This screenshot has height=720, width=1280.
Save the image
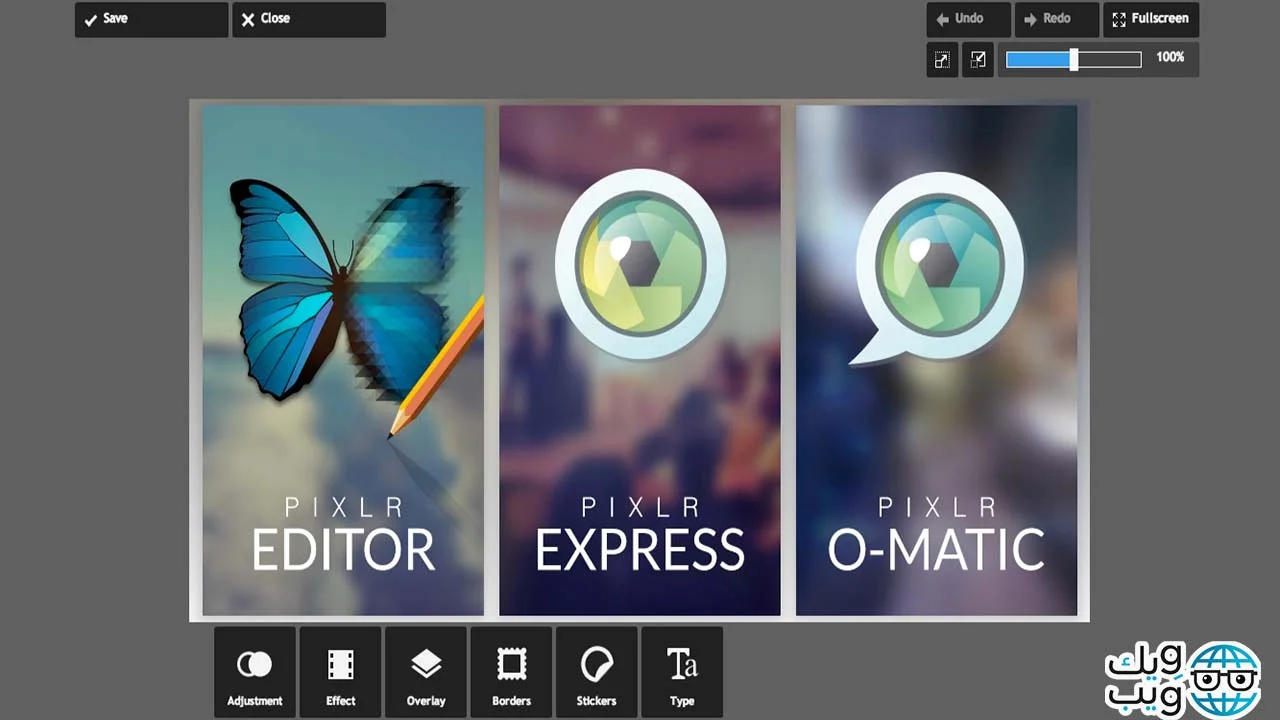[151, 19]
